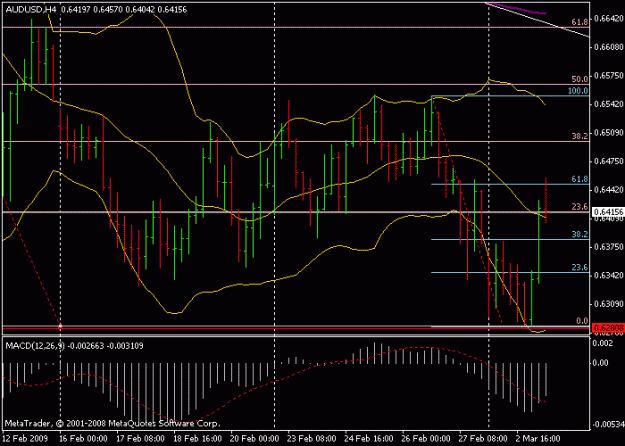Image resolution: width=625 pixels, height=446 pixels.
Task: Click the pink 23.6 Fibonacci level label
Action: (x=580, y=206)
